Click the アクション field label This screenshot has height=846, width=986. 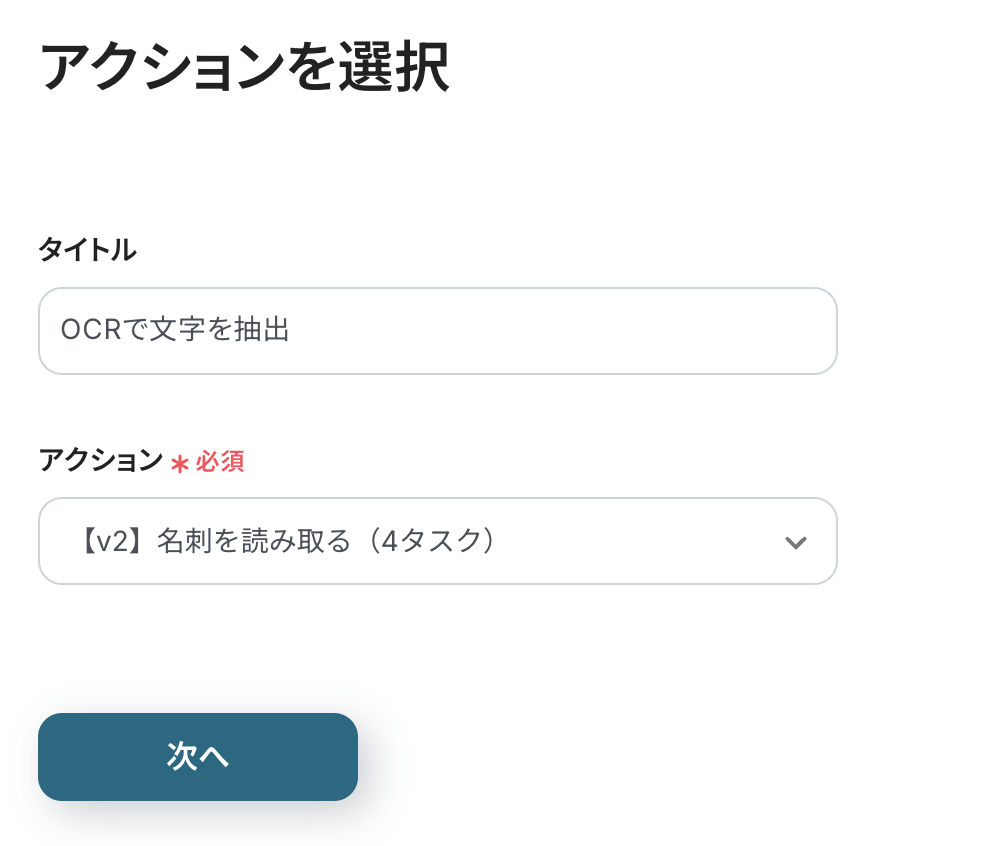pos(100,461)
